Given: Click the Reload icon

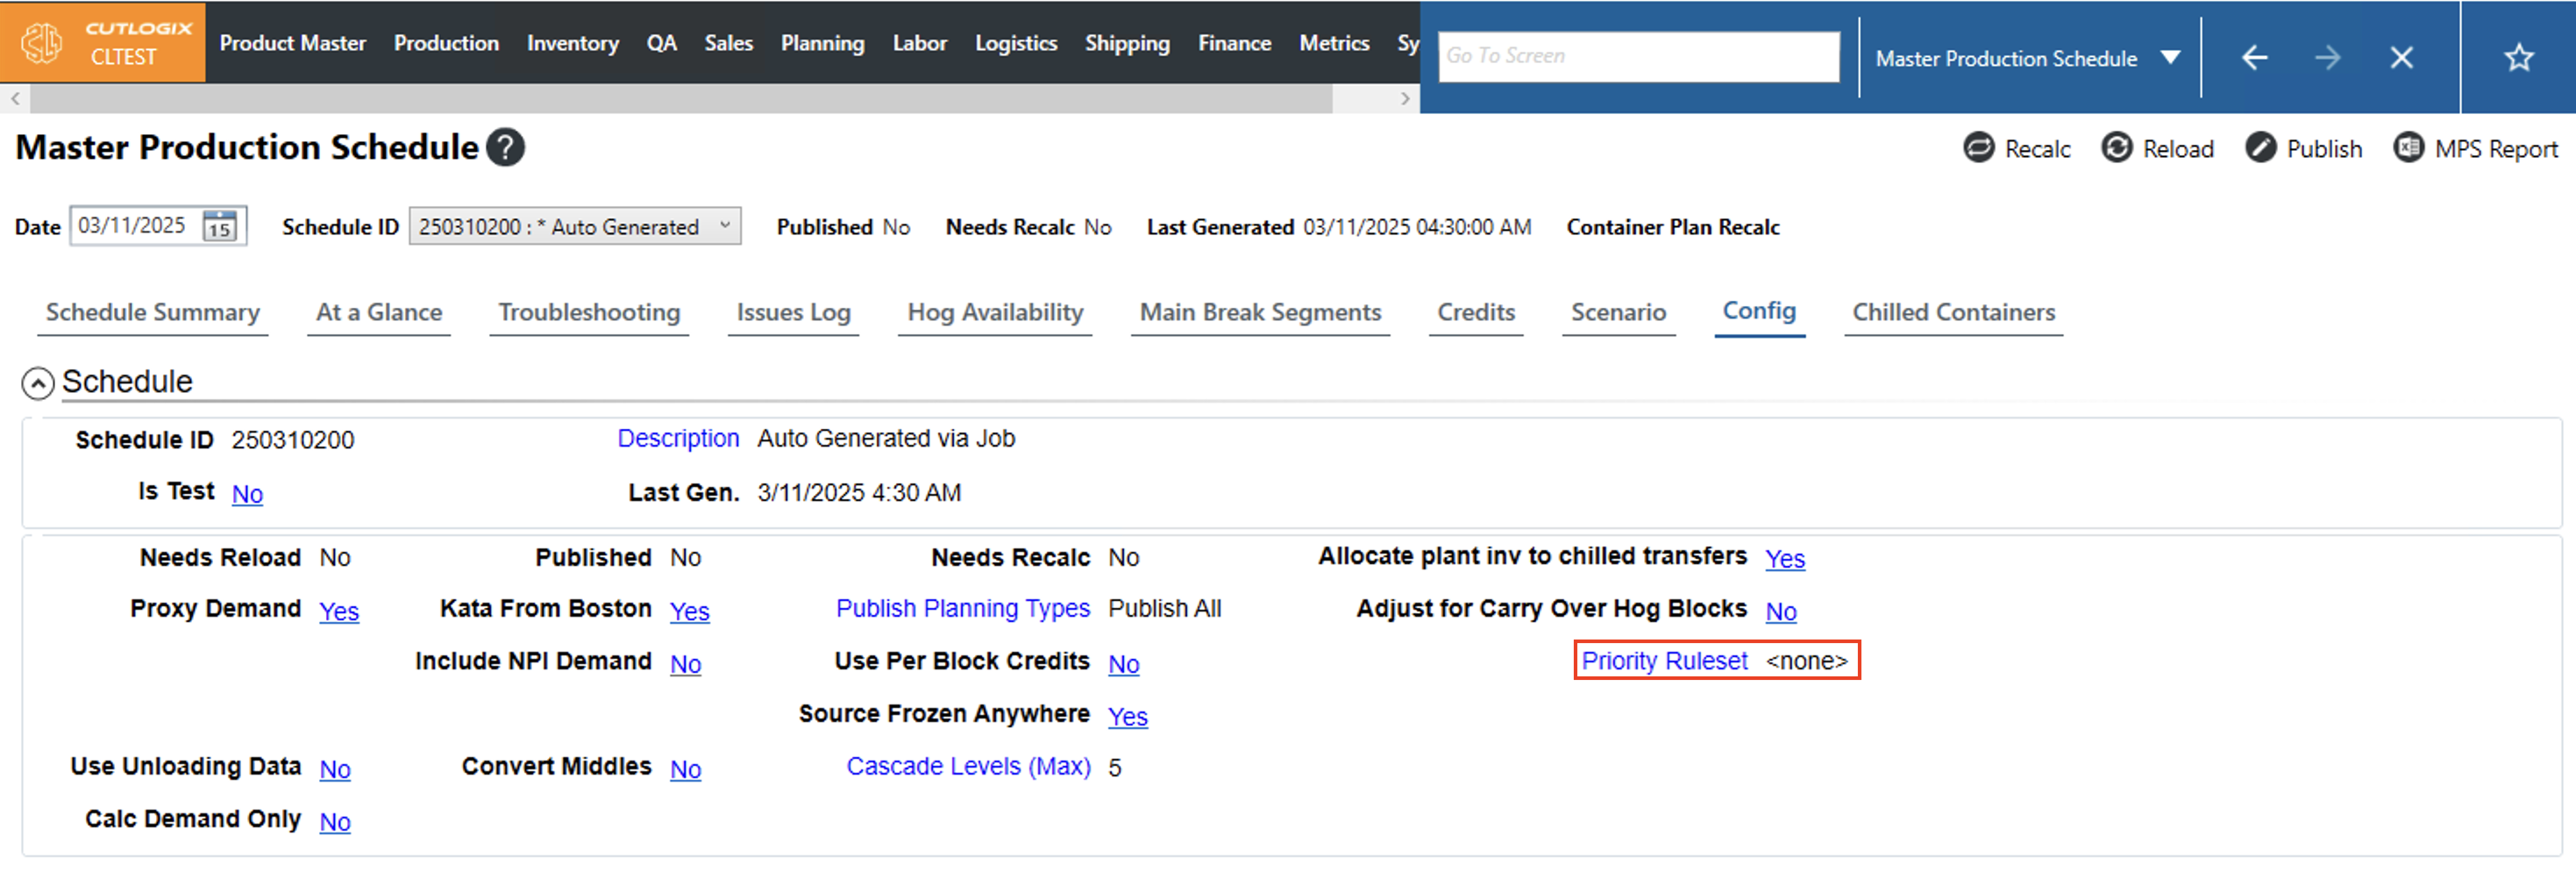Looking at the screenshot, I should [2116, 148].
